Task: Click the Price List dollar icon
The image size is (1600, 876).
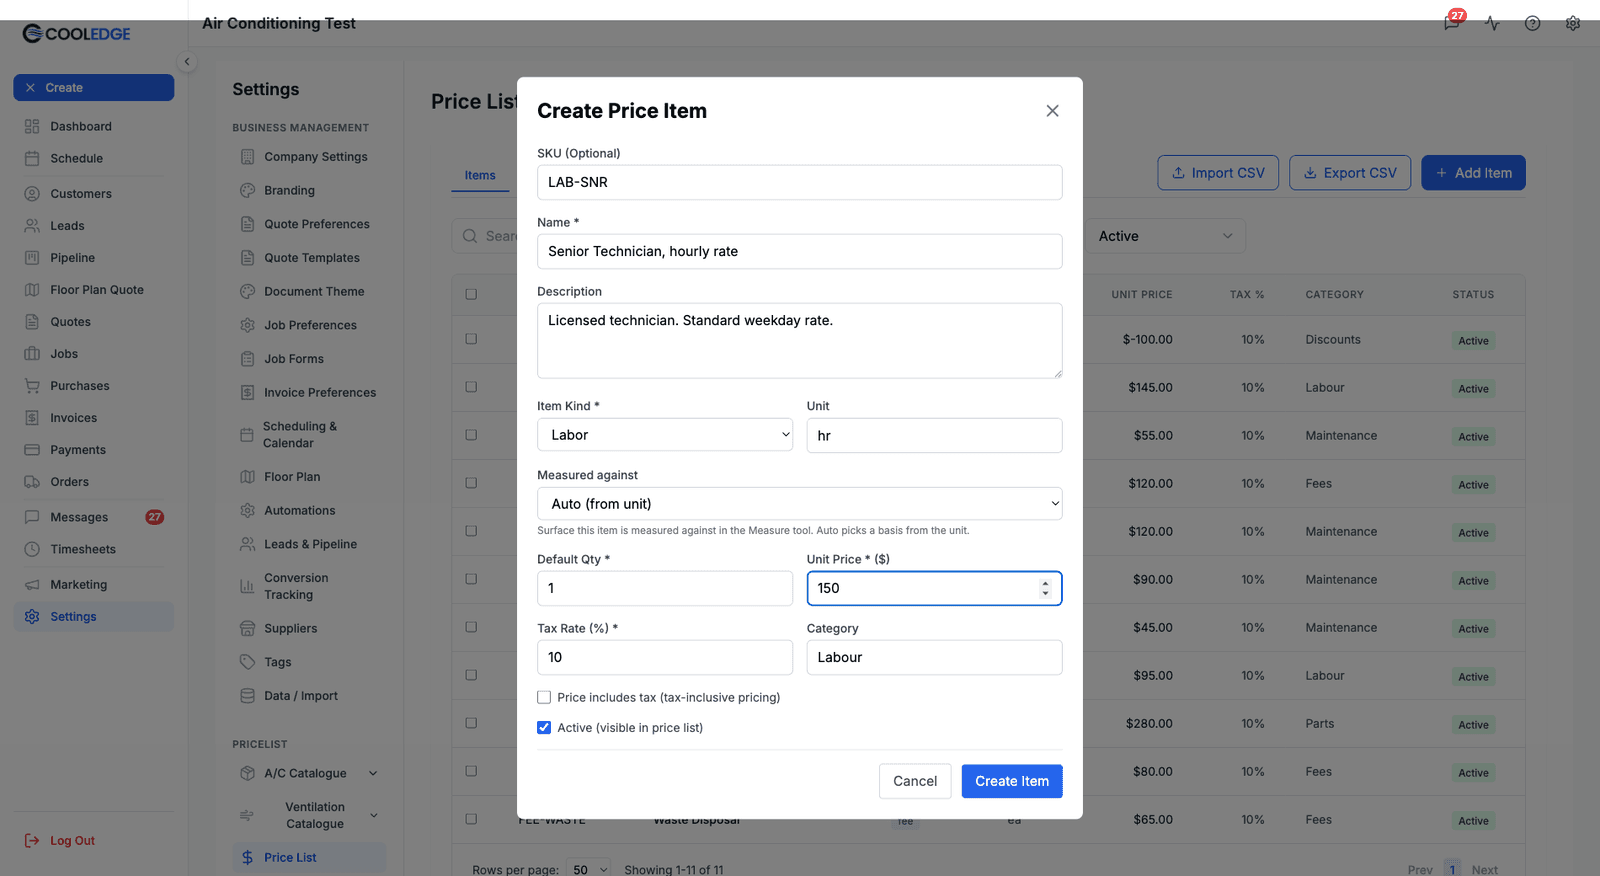Action: [x=247, y=858]
